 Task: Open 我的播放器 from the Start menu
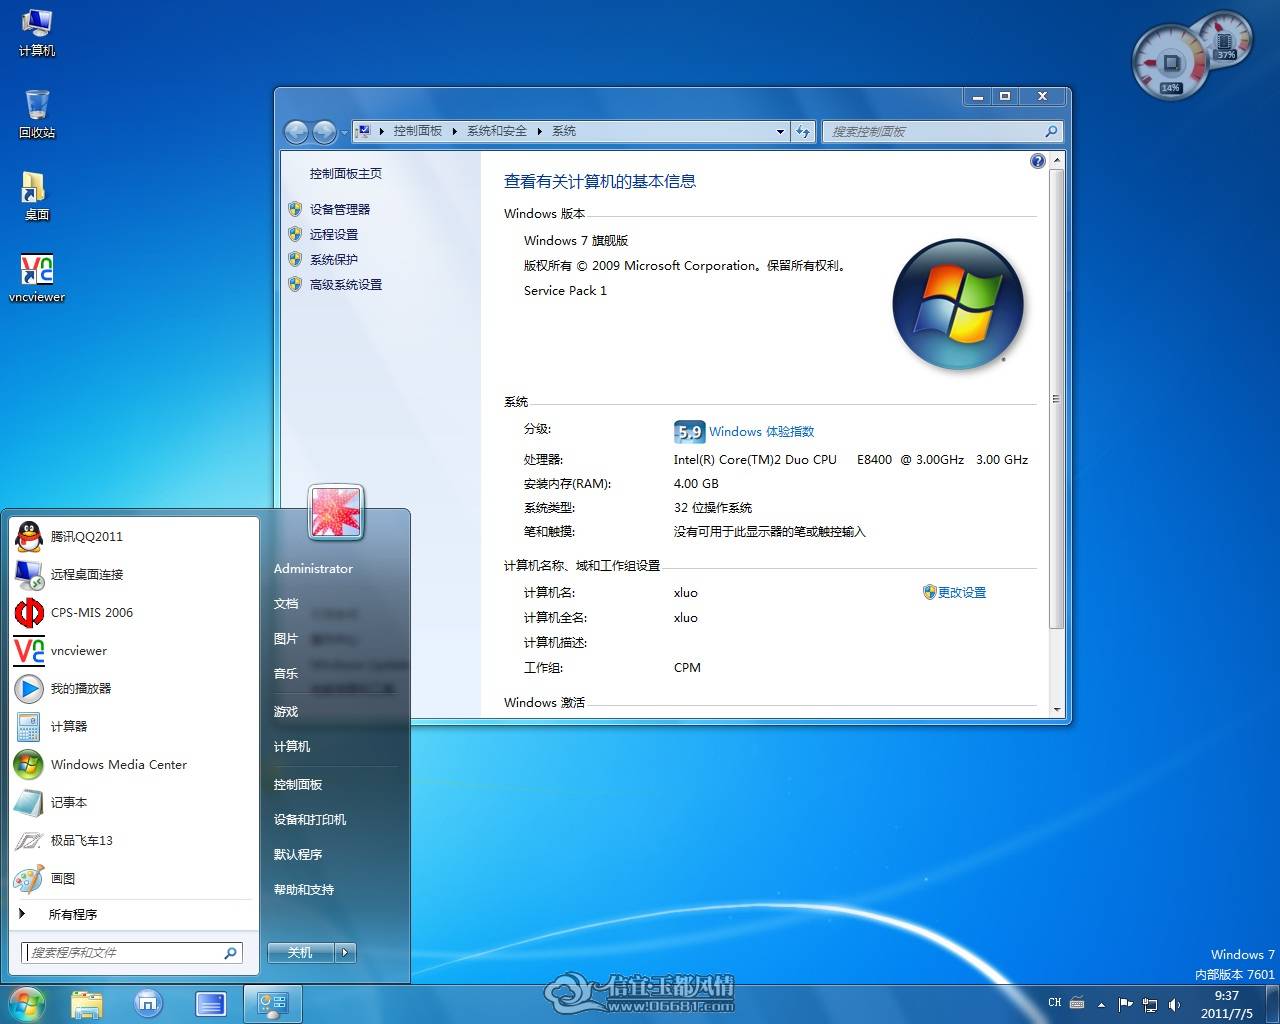134,689
